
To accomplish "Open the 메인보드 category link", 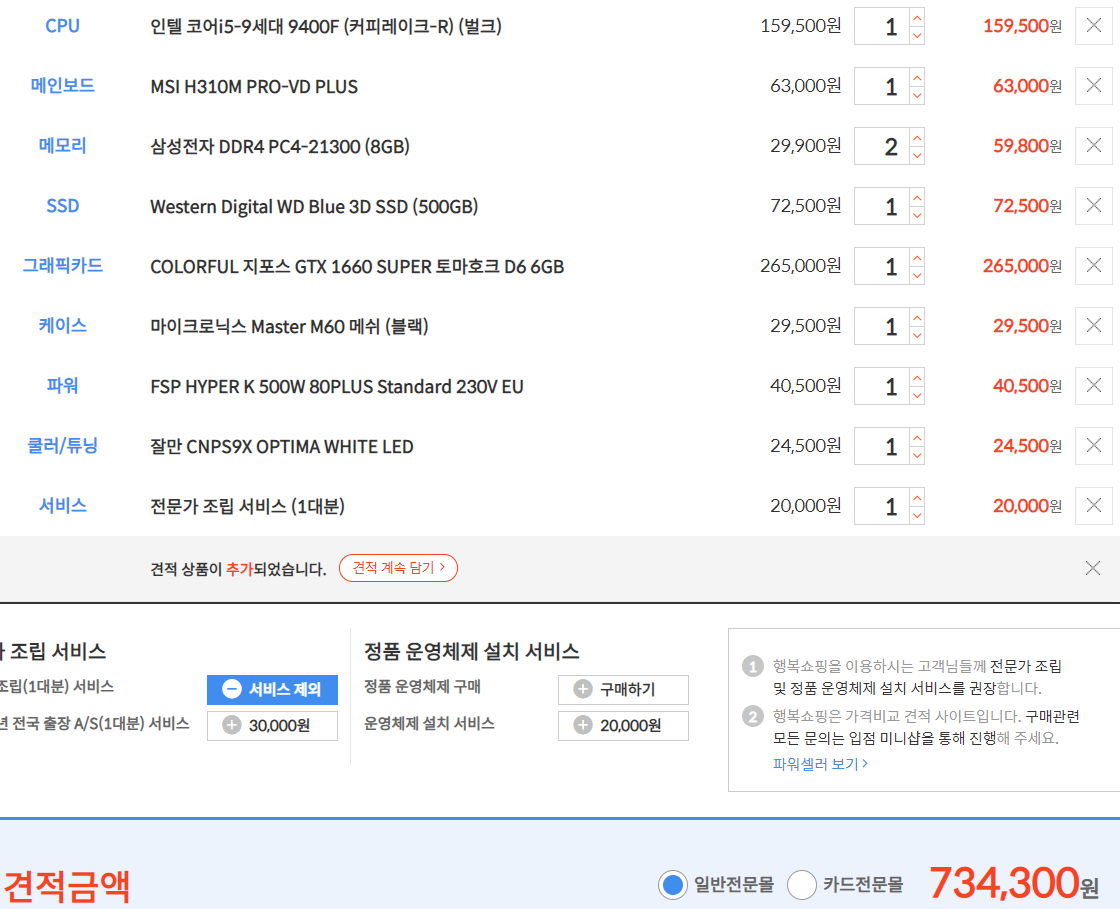I will [x=62, y=86].
